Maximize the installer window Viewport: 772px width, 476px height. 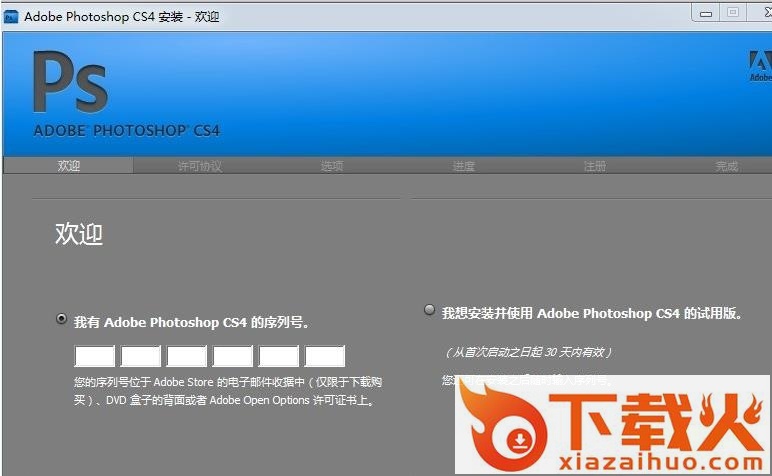733,12
